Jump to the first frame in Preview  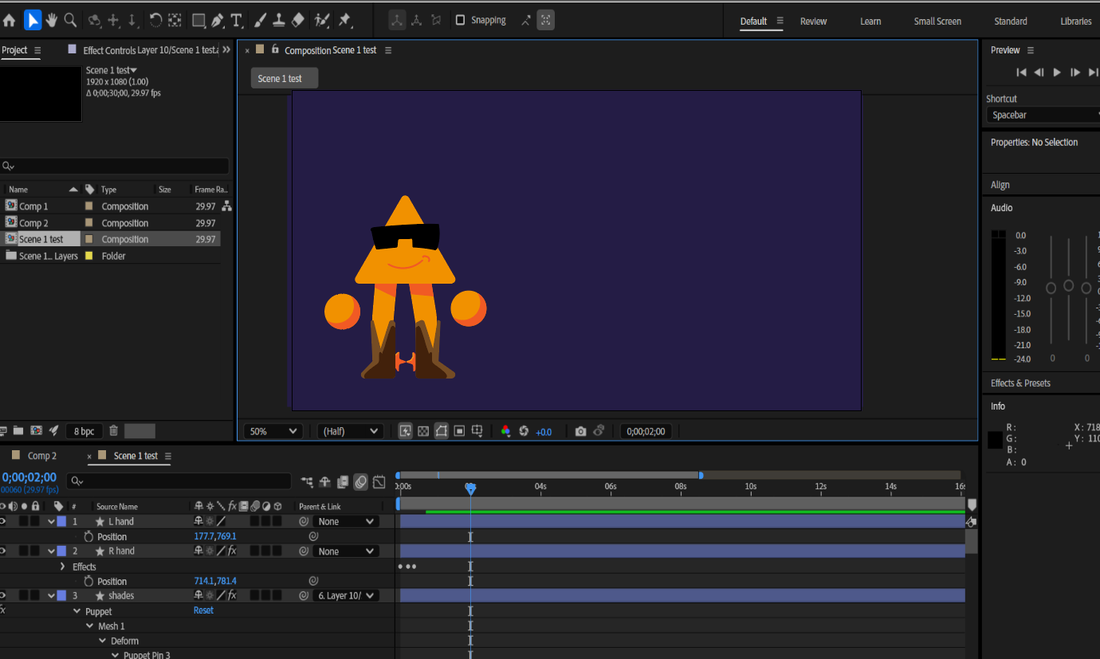[1021, 72]
